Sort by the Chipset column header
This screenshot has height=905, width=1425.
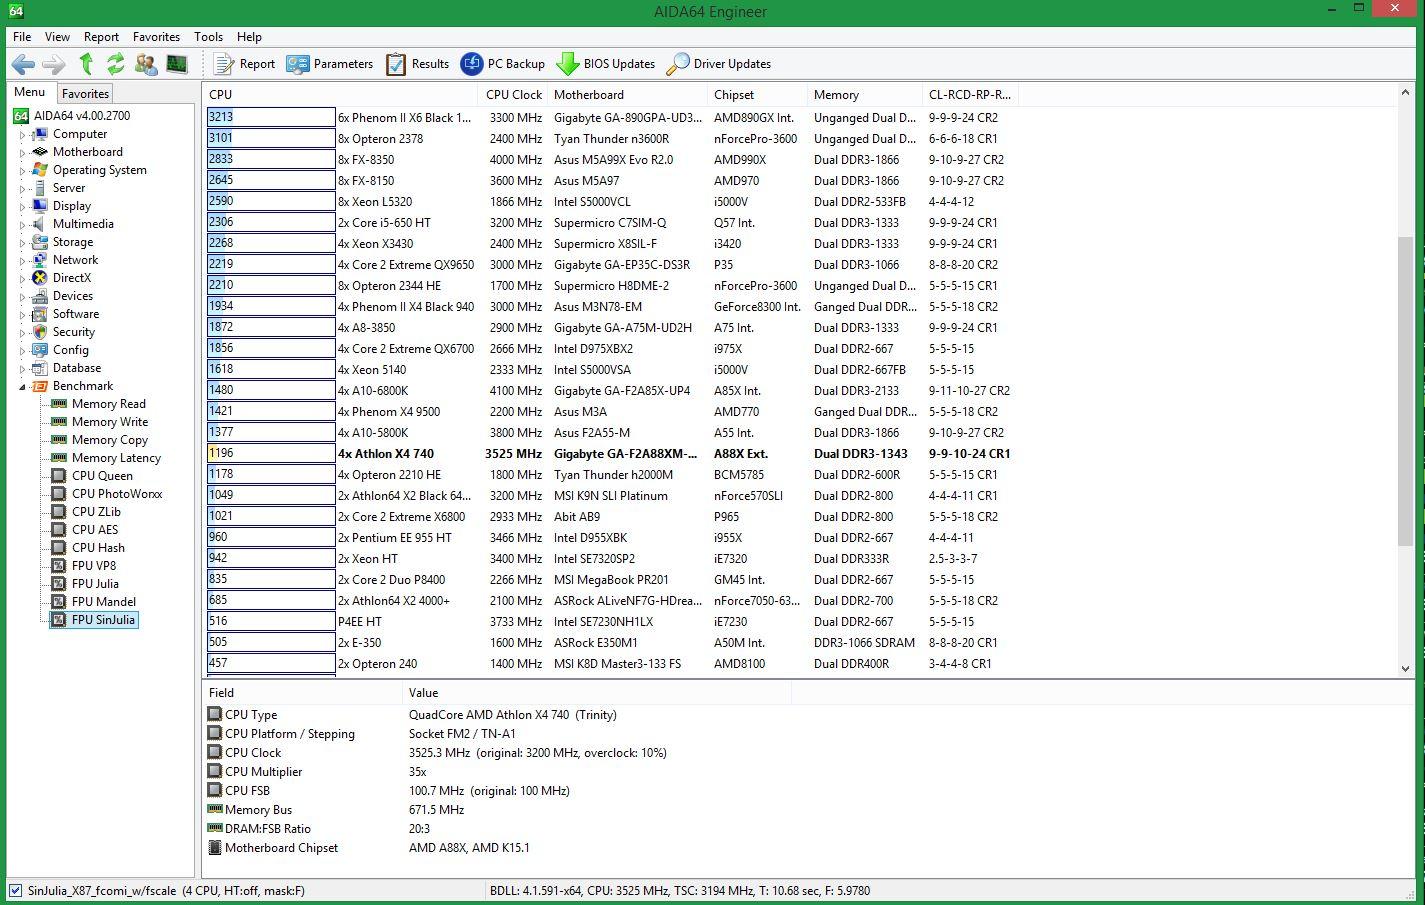pyautogui.click(x=758, y=95)
